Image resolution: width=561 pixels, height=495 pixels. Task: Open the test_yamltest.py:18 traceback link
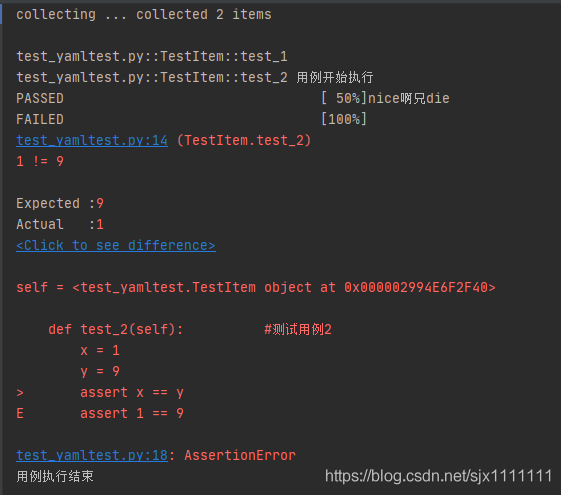tap(92, 455)
